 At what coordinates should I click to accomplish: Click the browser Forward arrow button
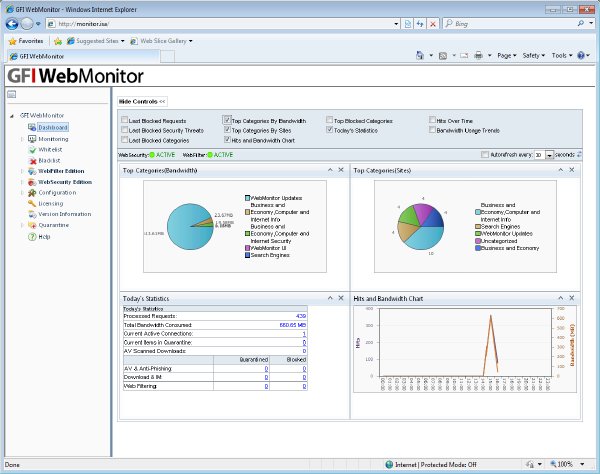pos(27,24)
